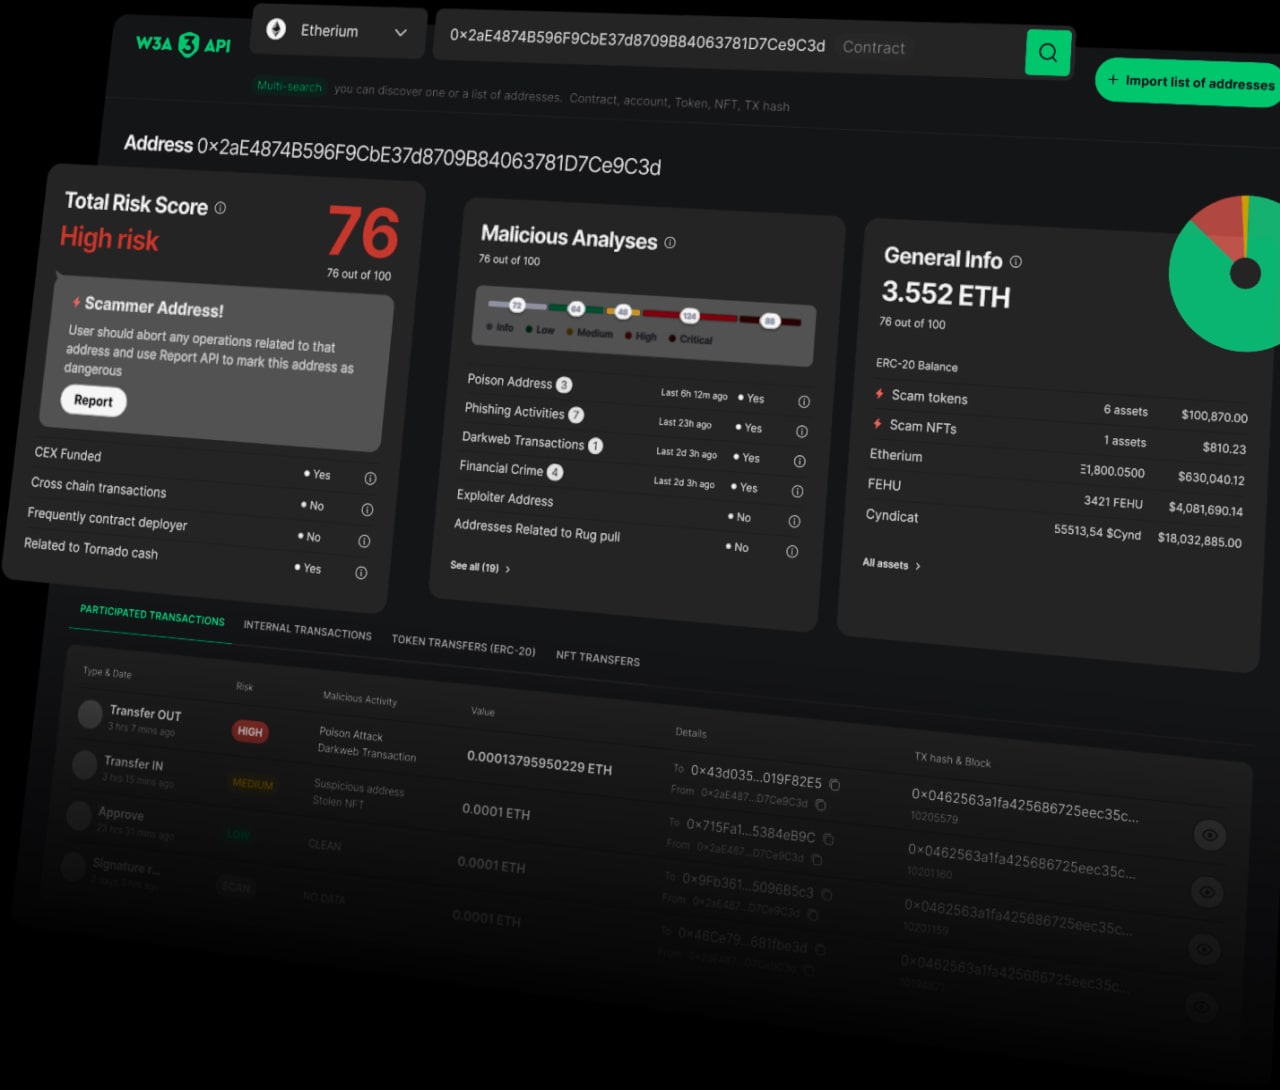
Task: Click info icon in CEX Funded row
Action: (x=370, y=478)
